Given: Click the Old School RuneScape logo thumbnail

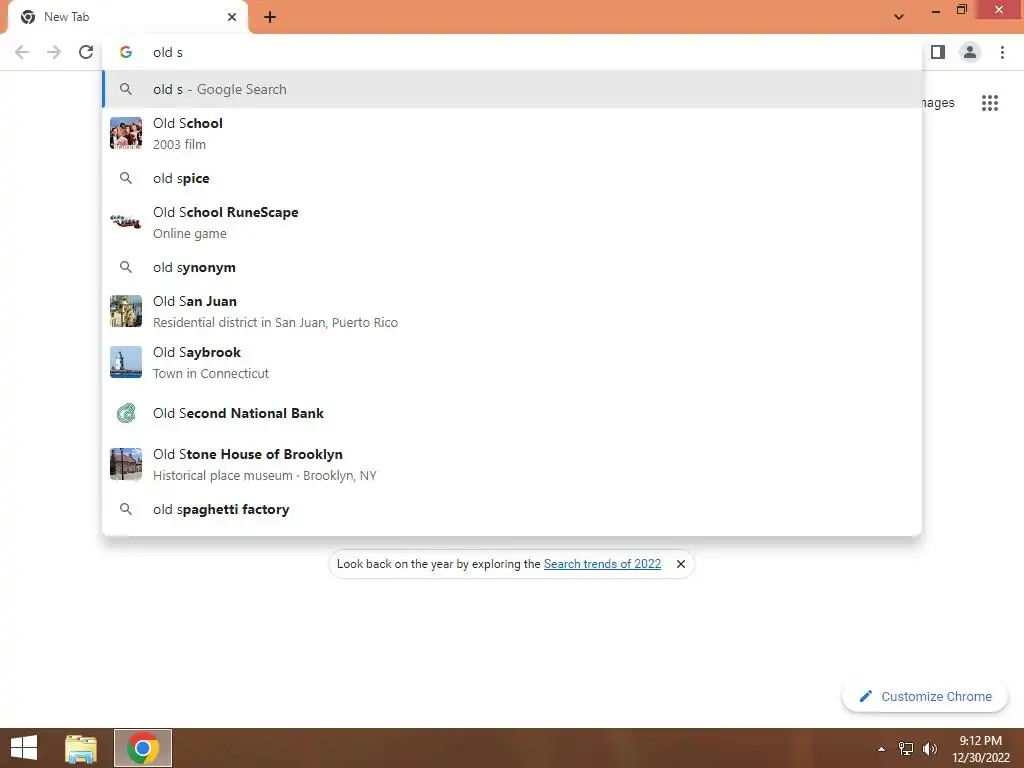Looking at the screenshot, I should [x=125, y=222].
